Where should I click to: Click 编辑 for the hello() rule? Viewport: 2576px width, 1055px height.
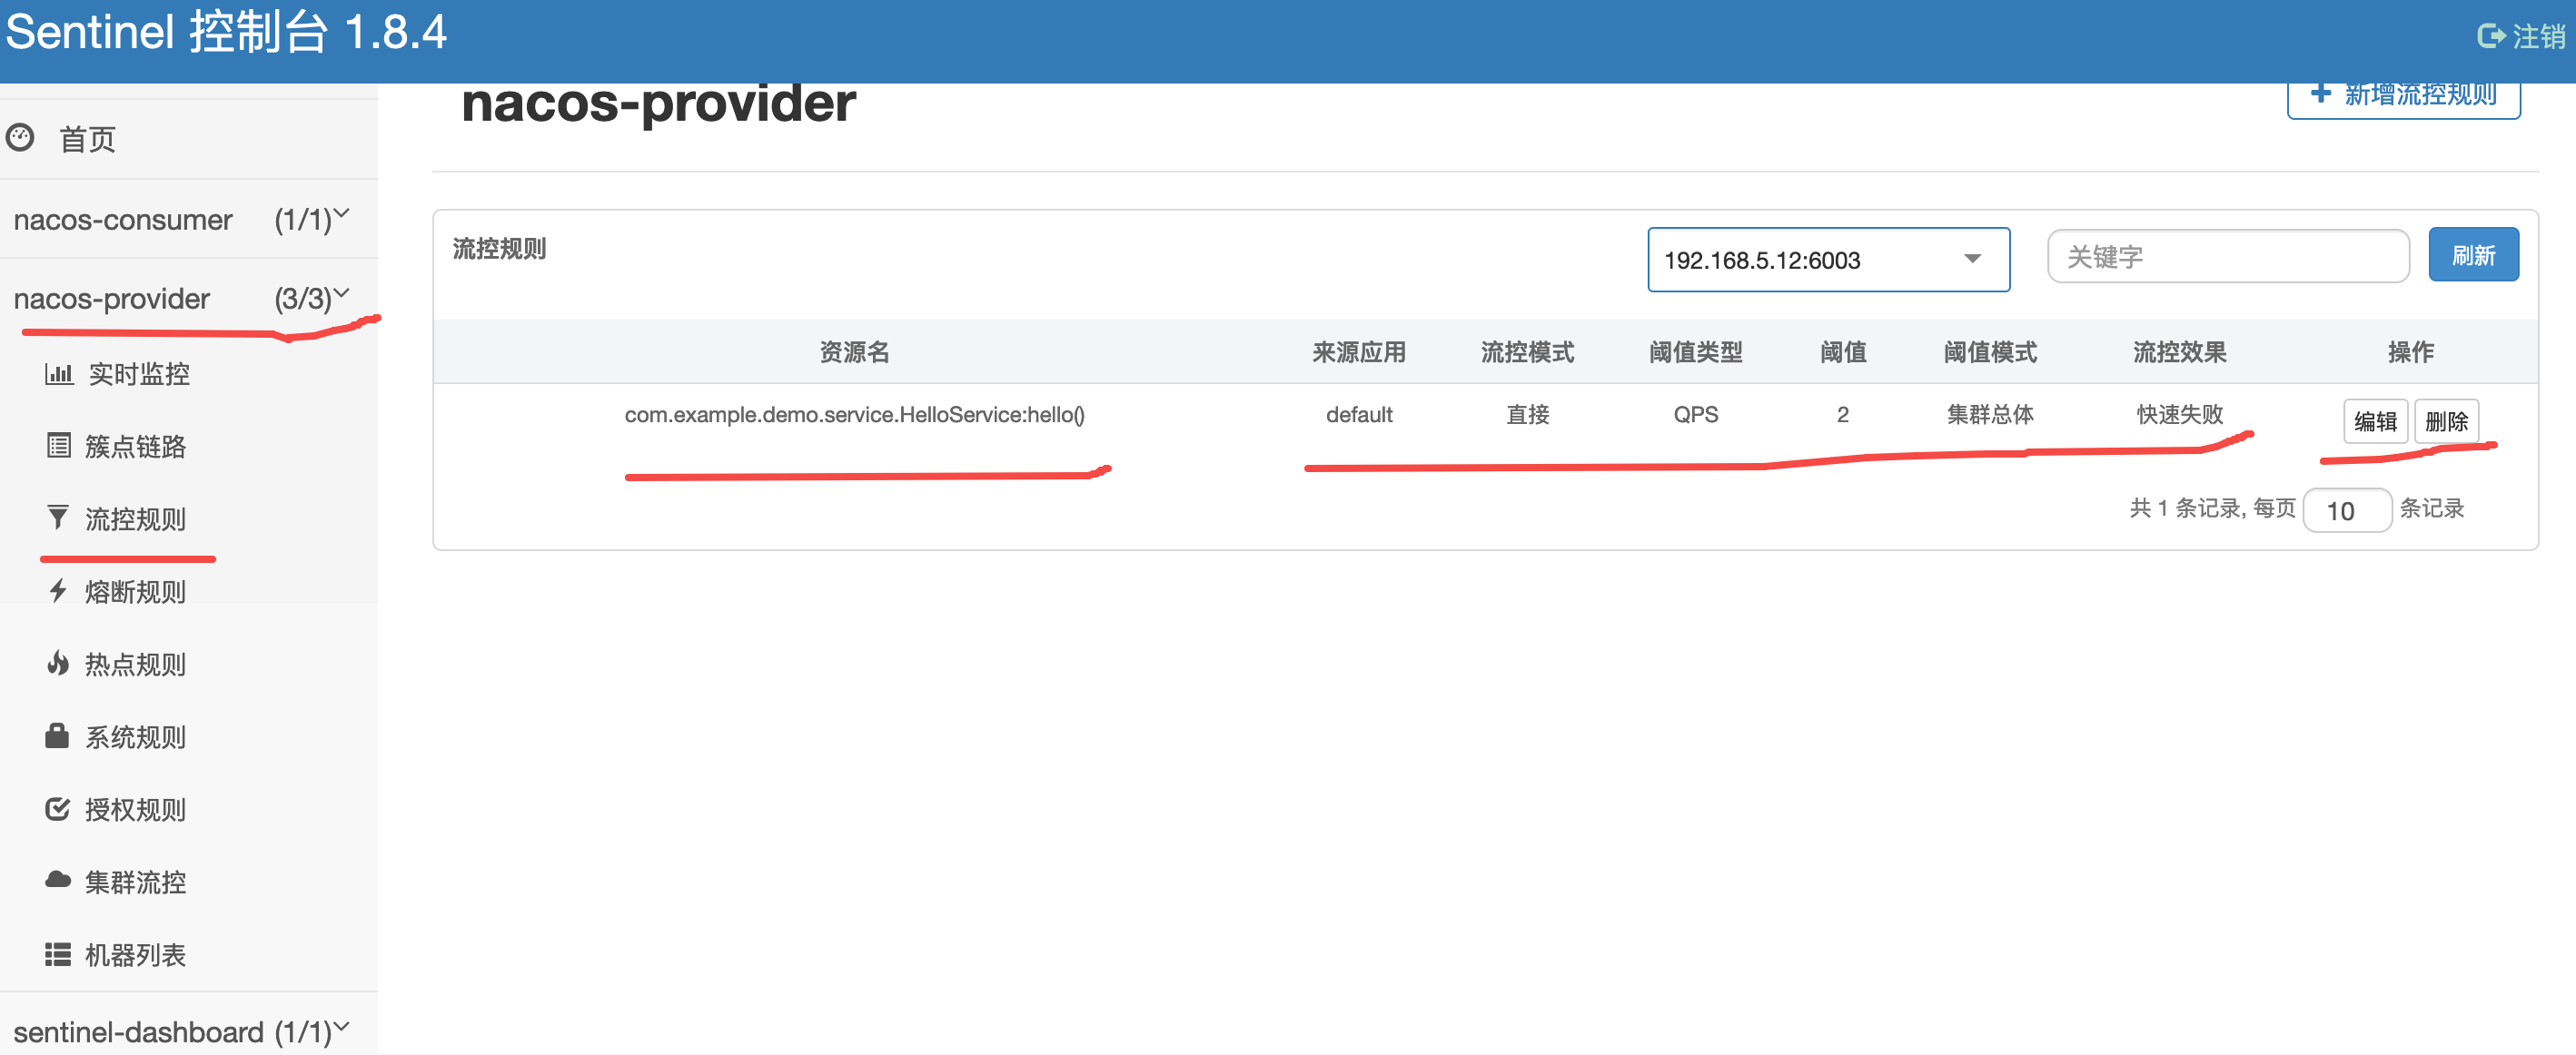(2374, 421)
